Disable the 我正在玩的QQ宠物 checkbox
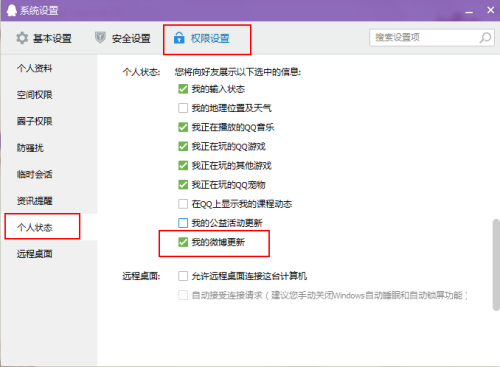 (x=183, y=185)
